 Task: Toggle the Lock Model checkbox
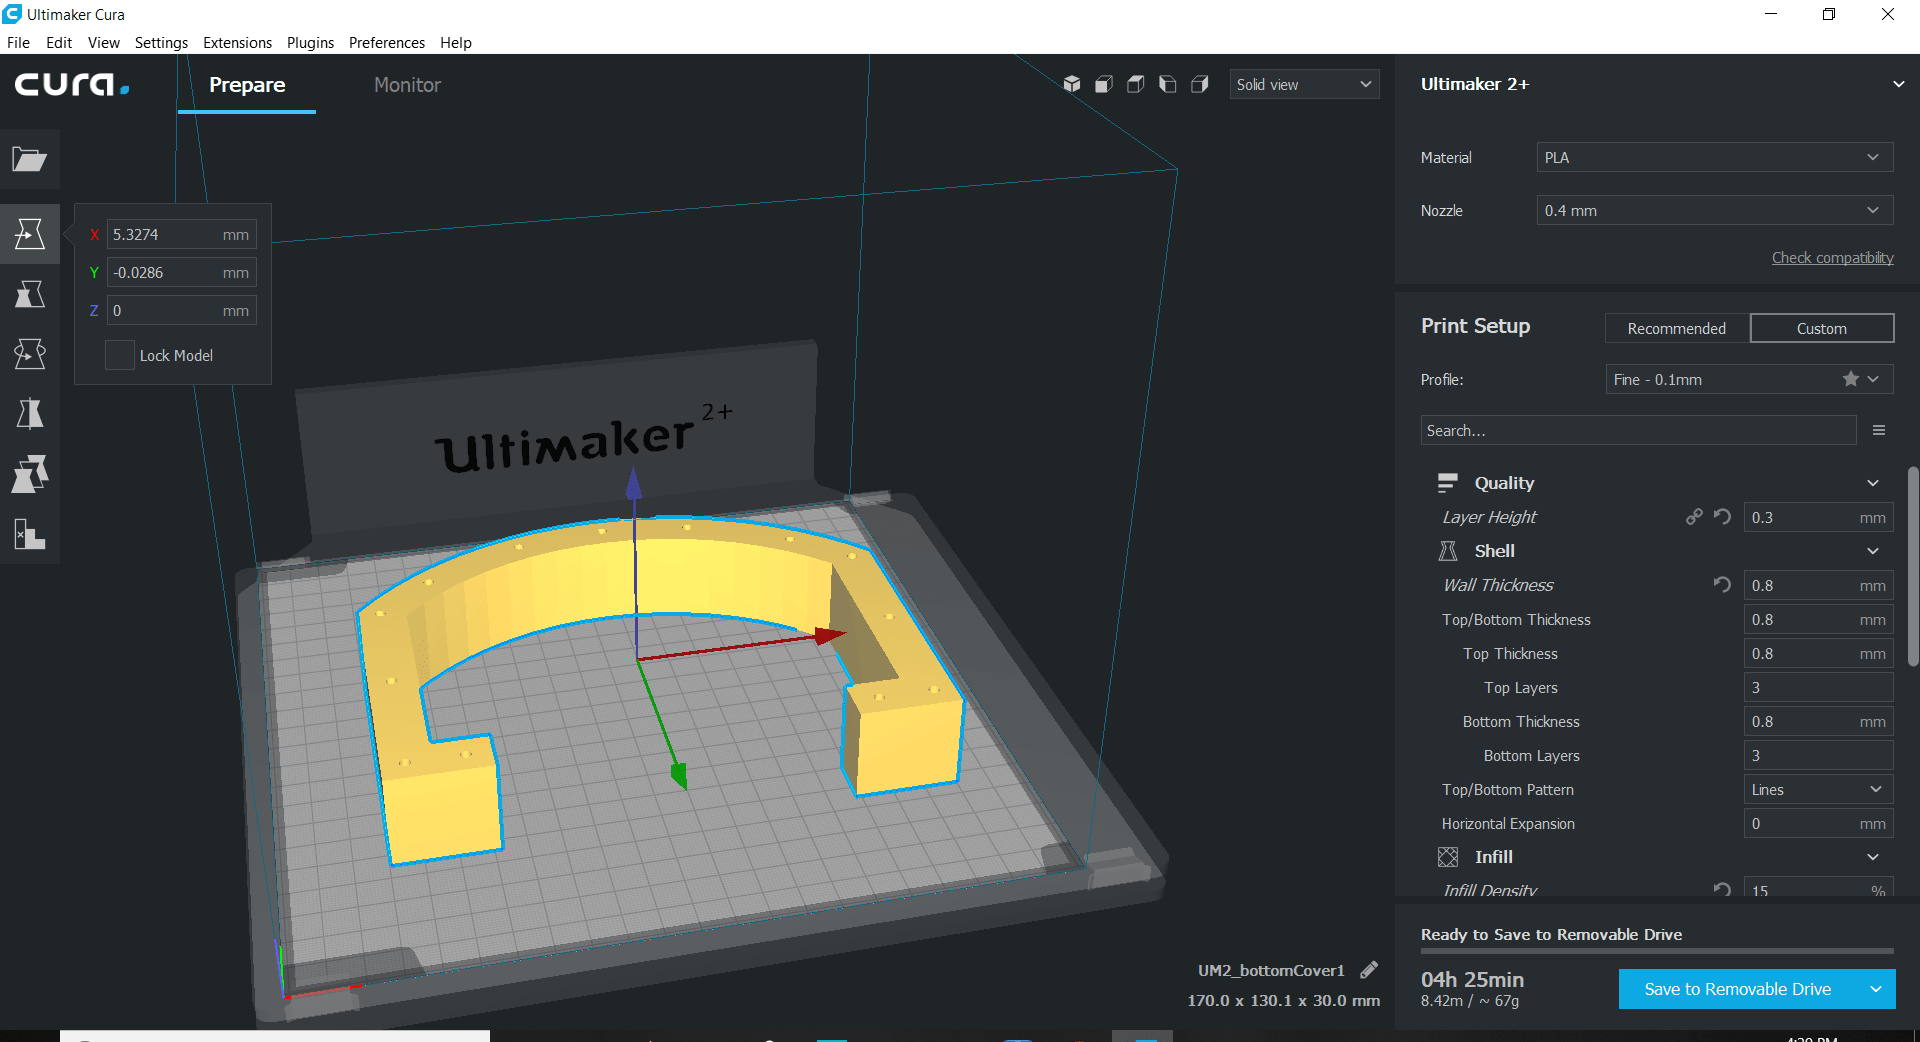(120, 355)
